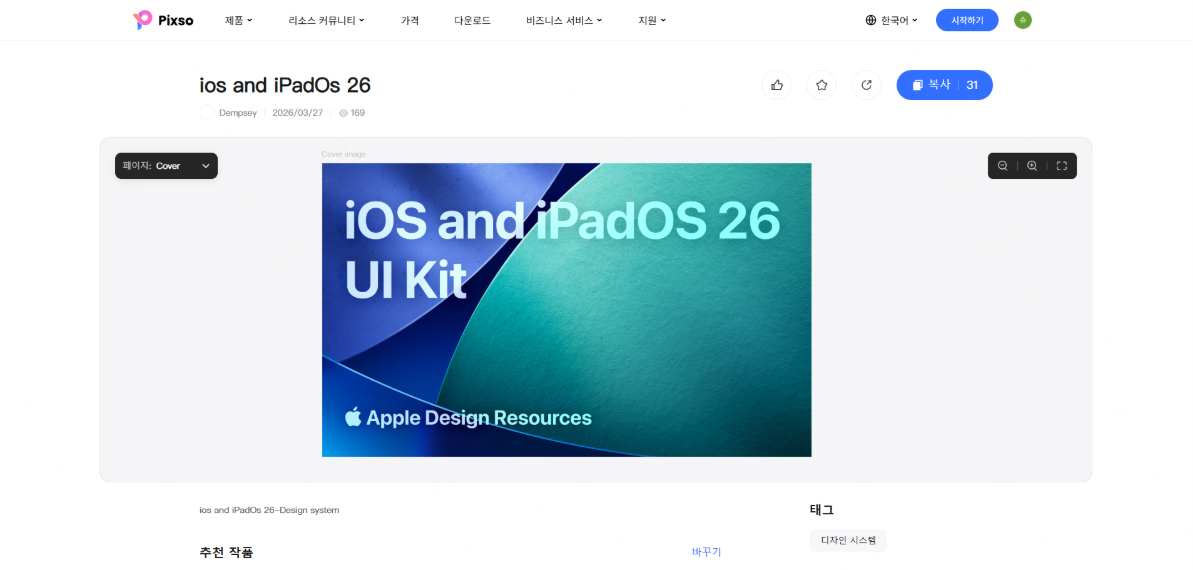This screenshot has width=1193, height=570.
Task: Go to 가격 pricing page
Action: (x=410, y=21)
